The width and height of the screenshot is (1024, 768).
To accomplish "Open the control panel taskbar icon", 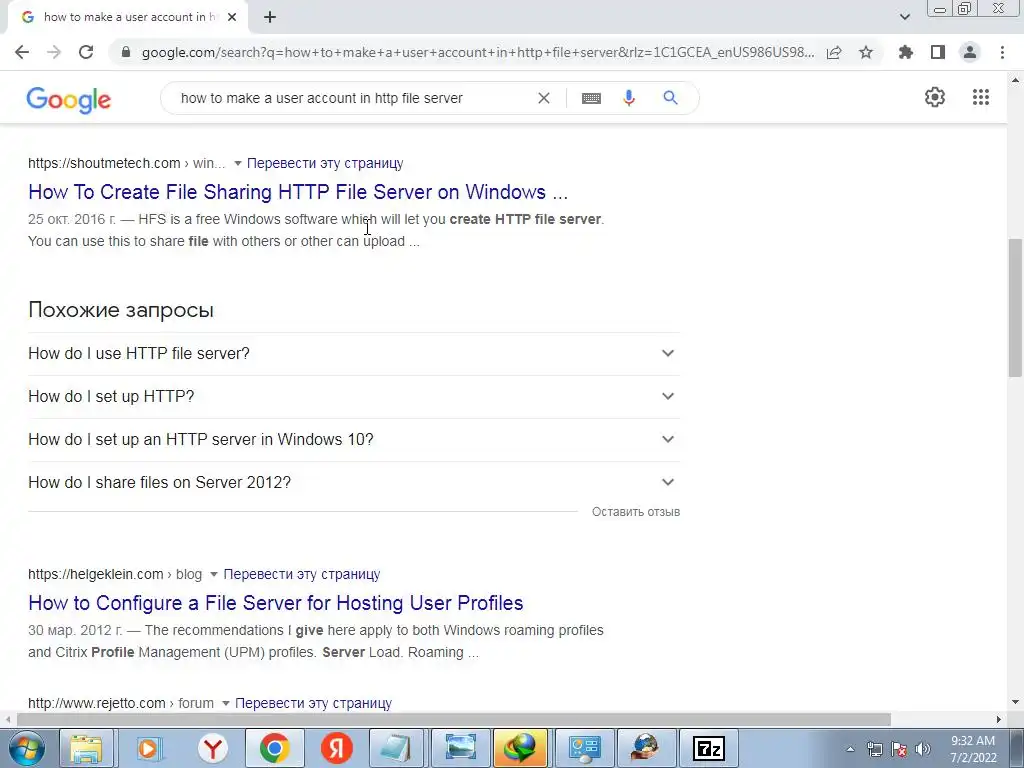I will click(x=584, y=748).
